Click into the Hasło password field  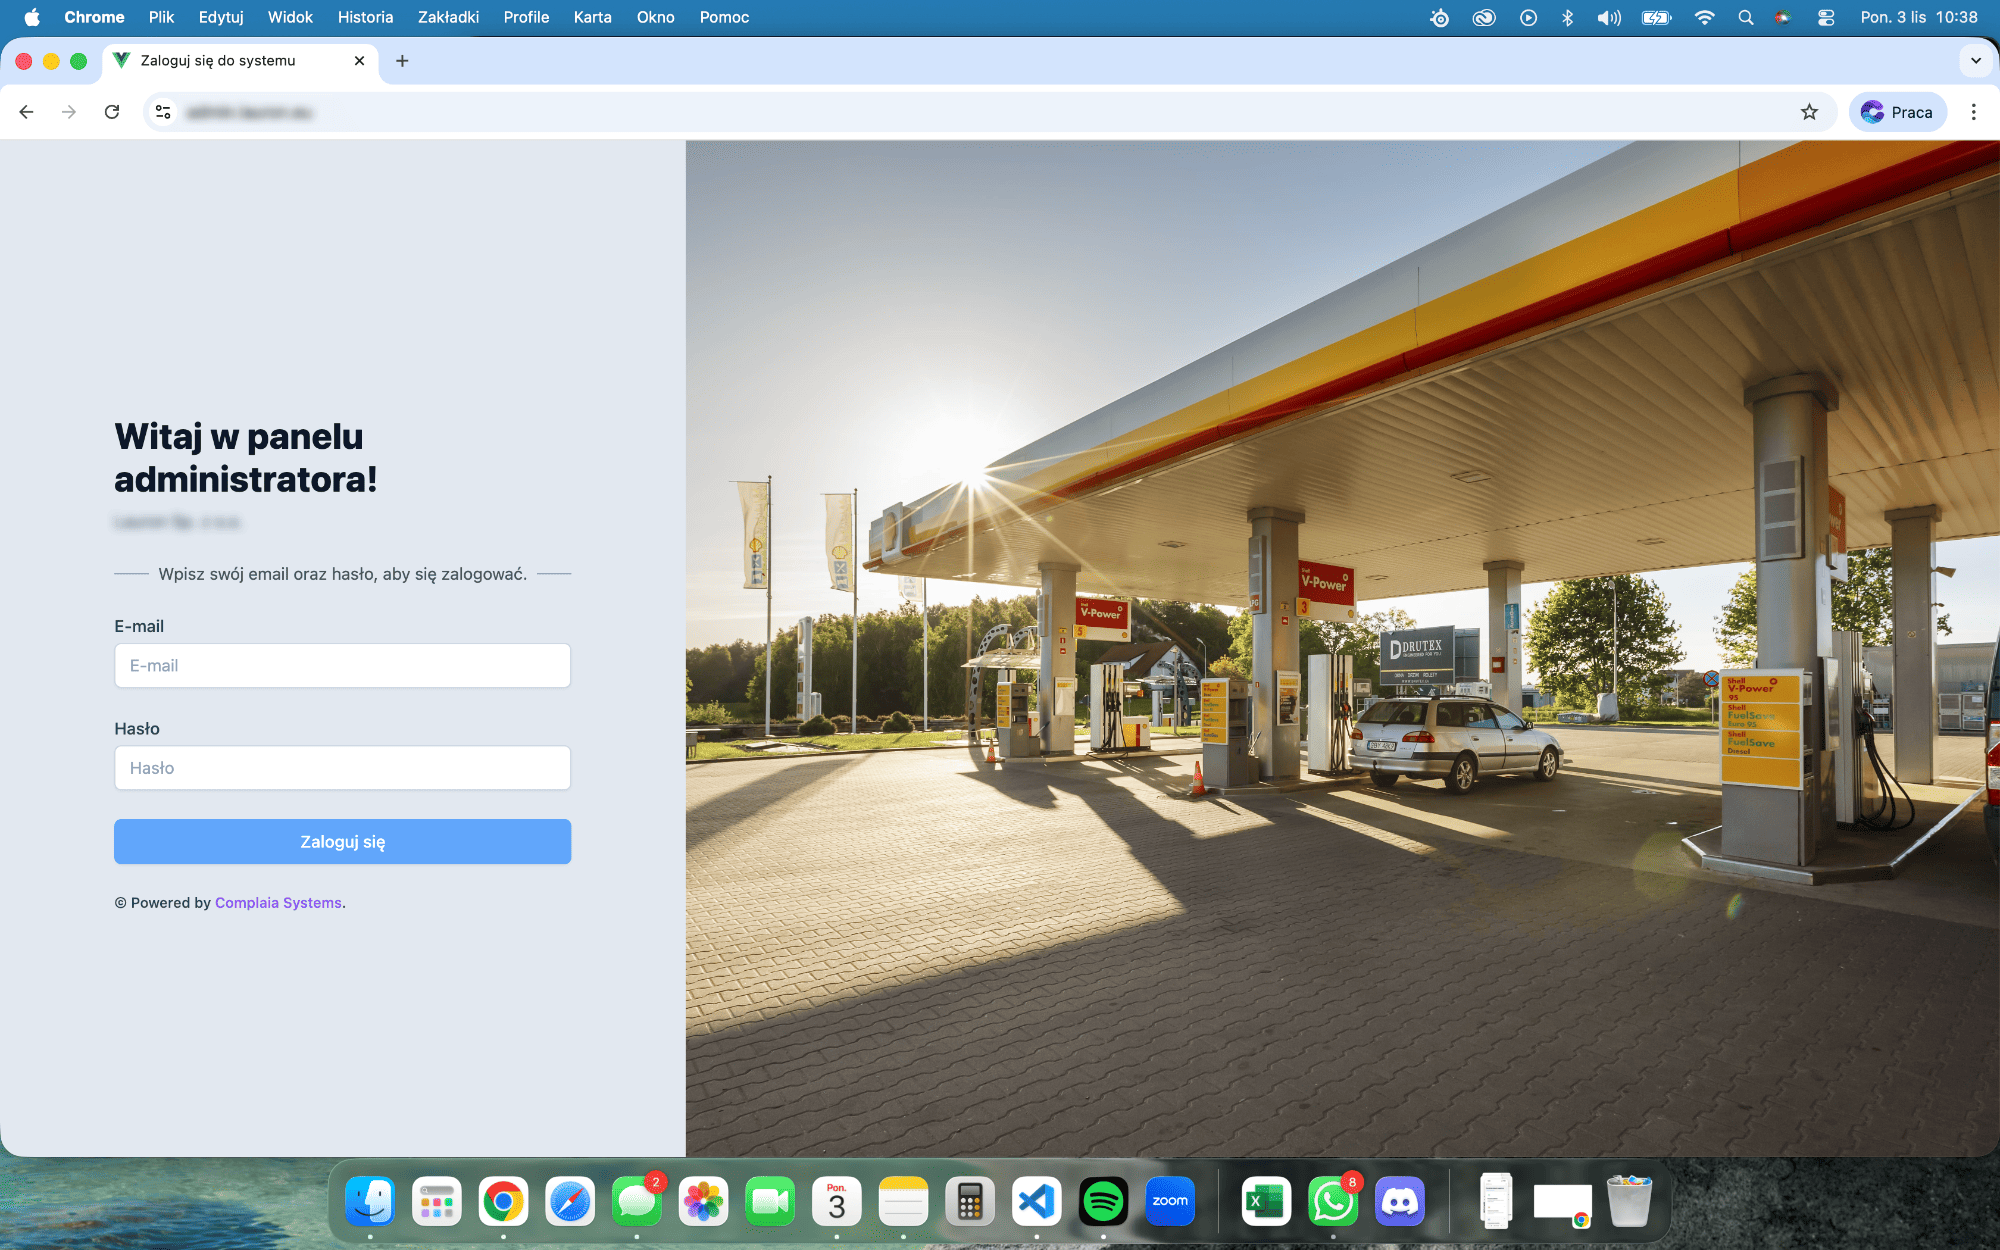tap(342, 768)
